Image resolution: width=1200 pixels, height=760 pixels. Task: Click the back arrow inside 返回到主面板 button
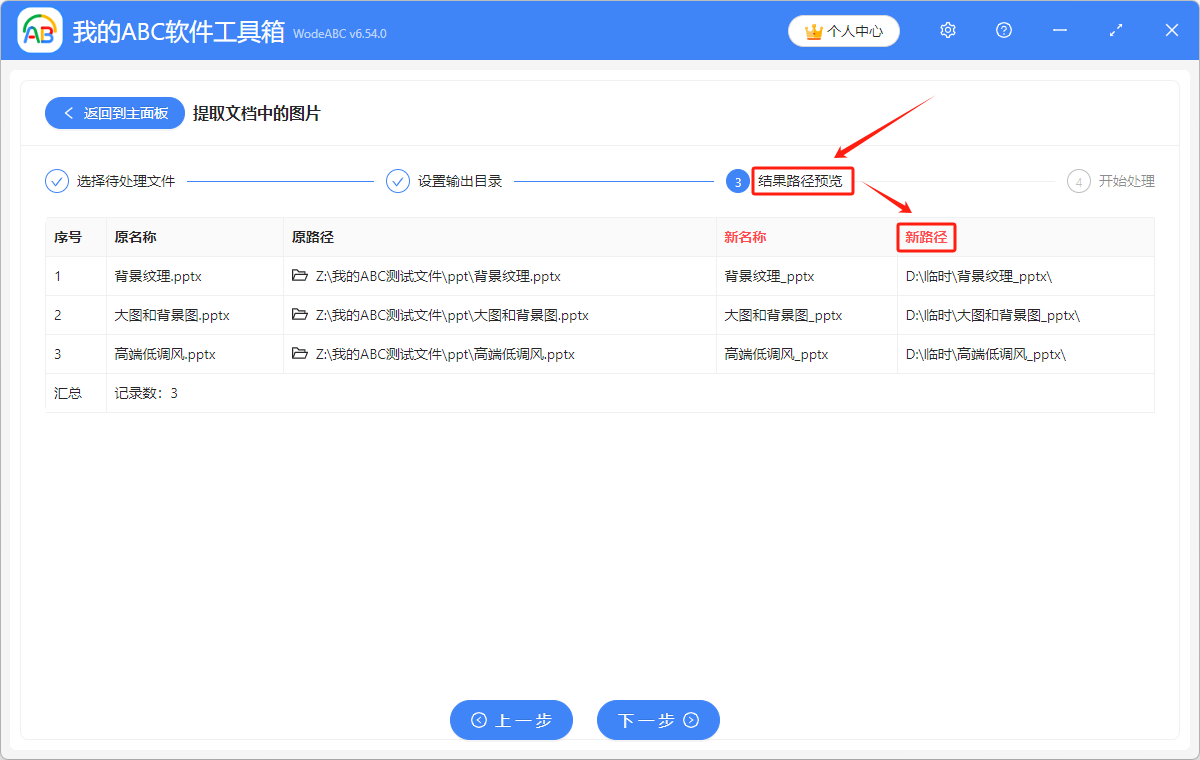tap(69, 113)
